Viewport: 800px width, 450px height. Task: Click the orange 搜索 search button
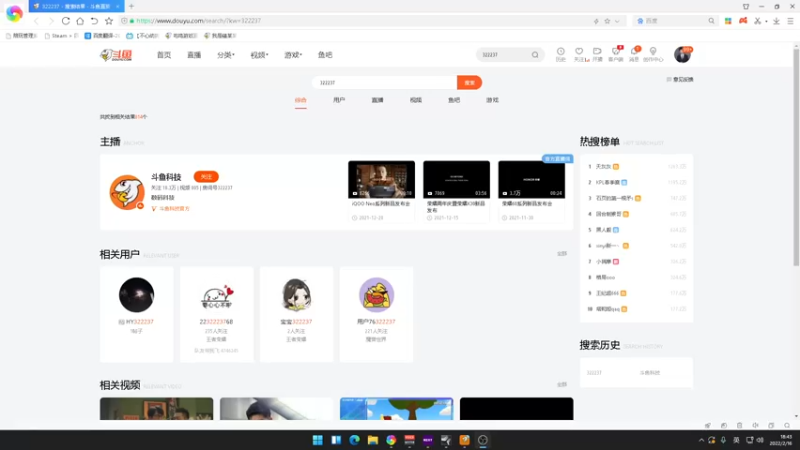point(469,83)
